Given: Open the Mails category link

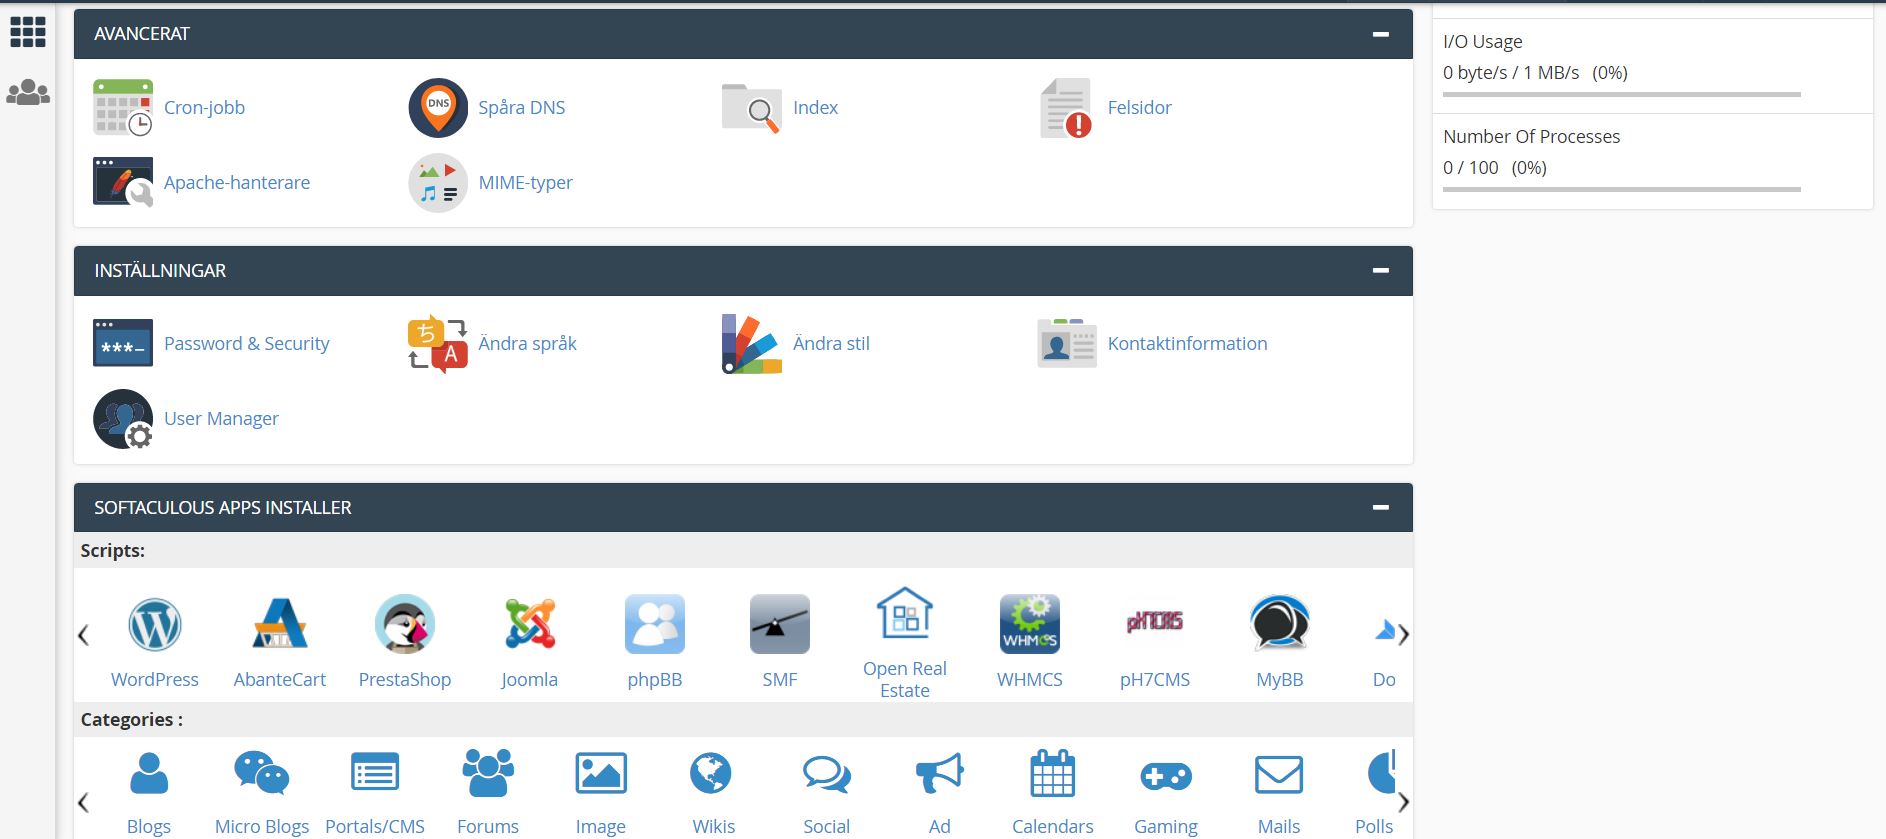Looking at the screenshot, I should coord(1279,827).
